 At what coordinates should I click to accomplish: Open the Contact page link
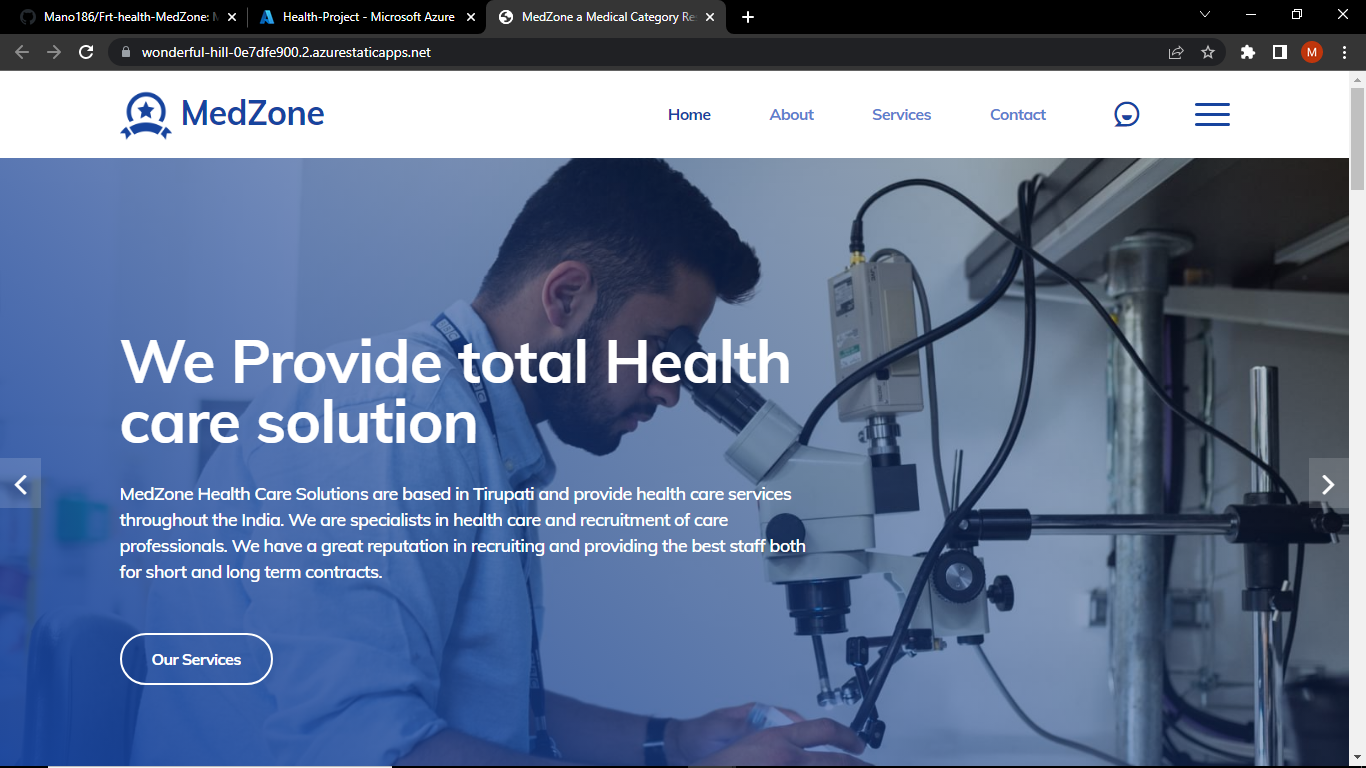(1017, 114)
